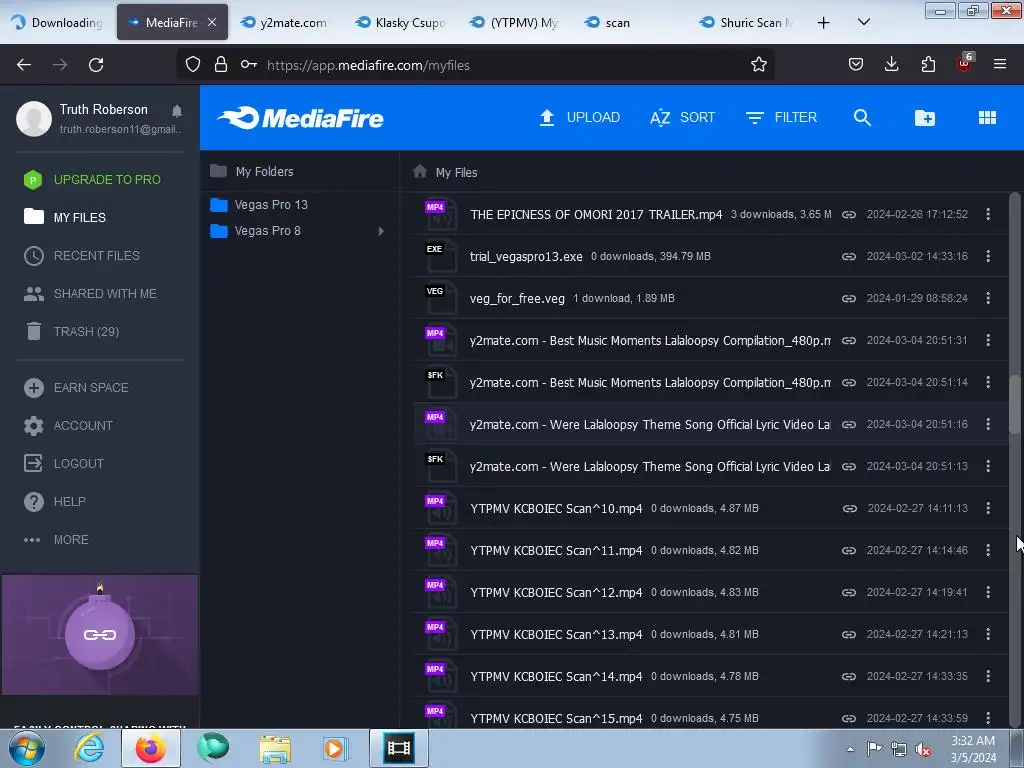Bookmark this page with the star icon
Viewport: 1024px width, 768px height.
(758, 65)
